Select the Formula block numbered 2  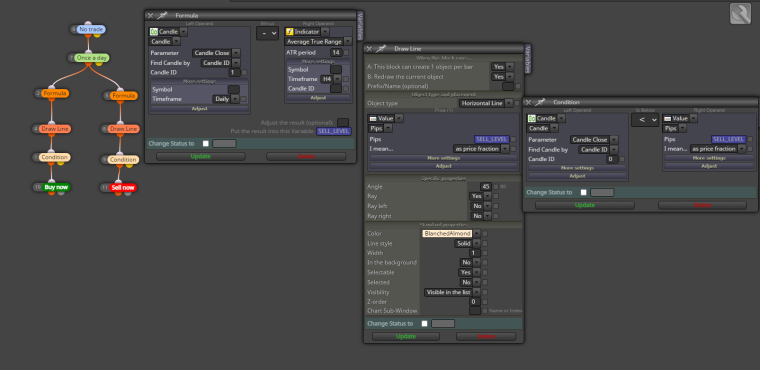pyautogui.click(x=54, y=93)
